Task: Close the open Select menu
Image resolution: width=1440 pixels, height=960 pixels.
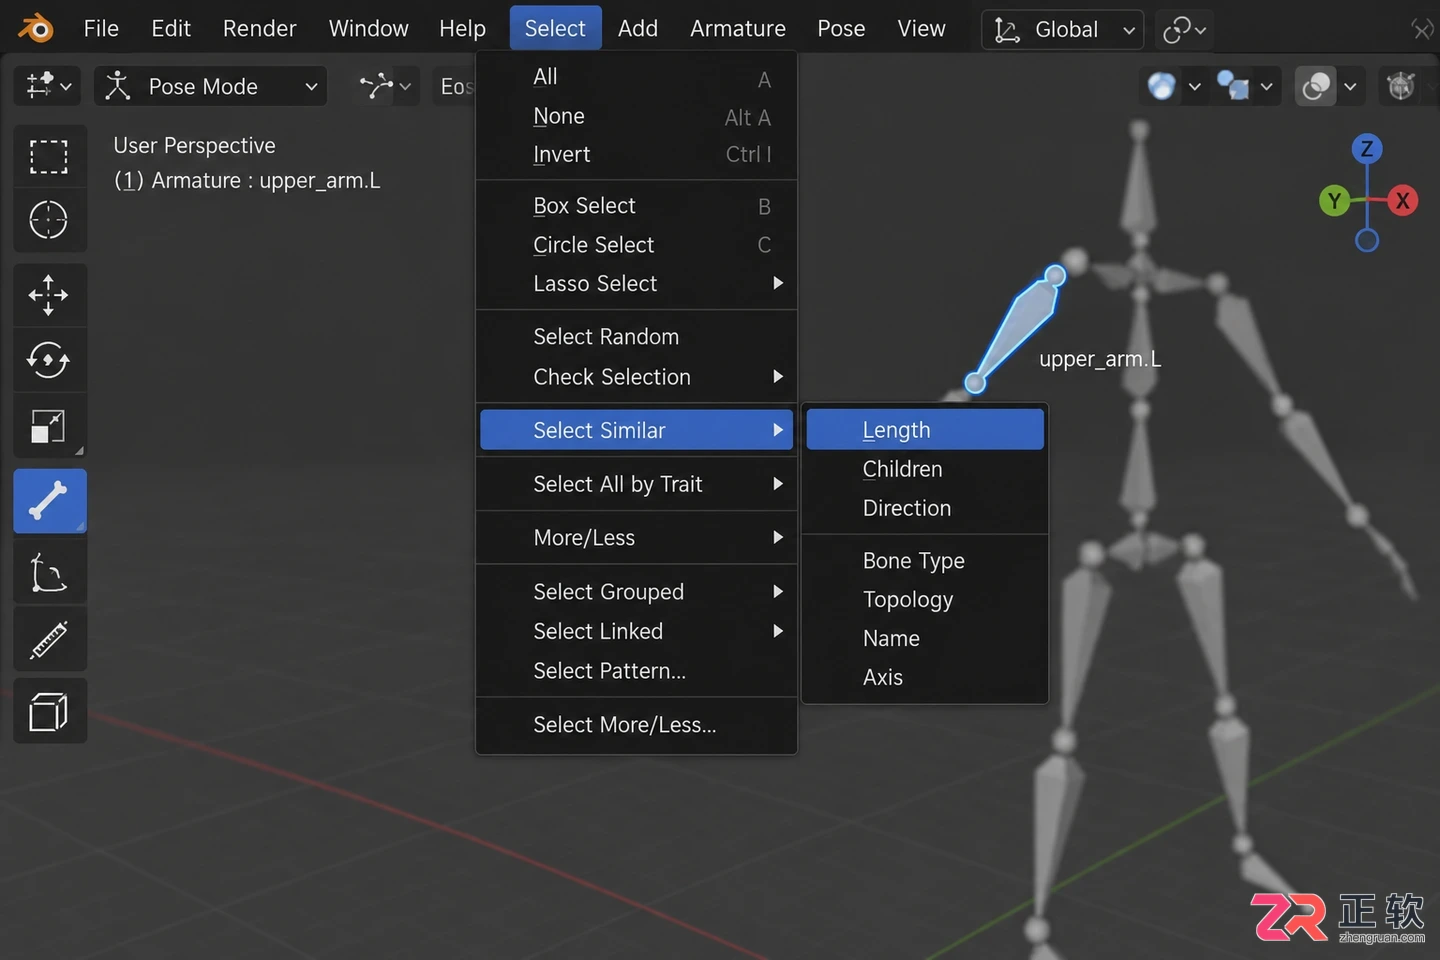Action: pos(555,28)
